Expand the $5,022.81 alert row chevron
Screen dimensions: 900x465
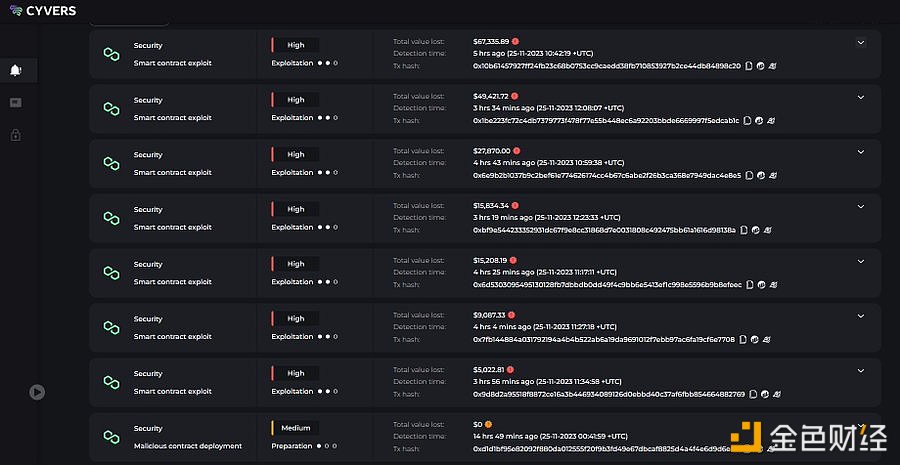[860, 371]
